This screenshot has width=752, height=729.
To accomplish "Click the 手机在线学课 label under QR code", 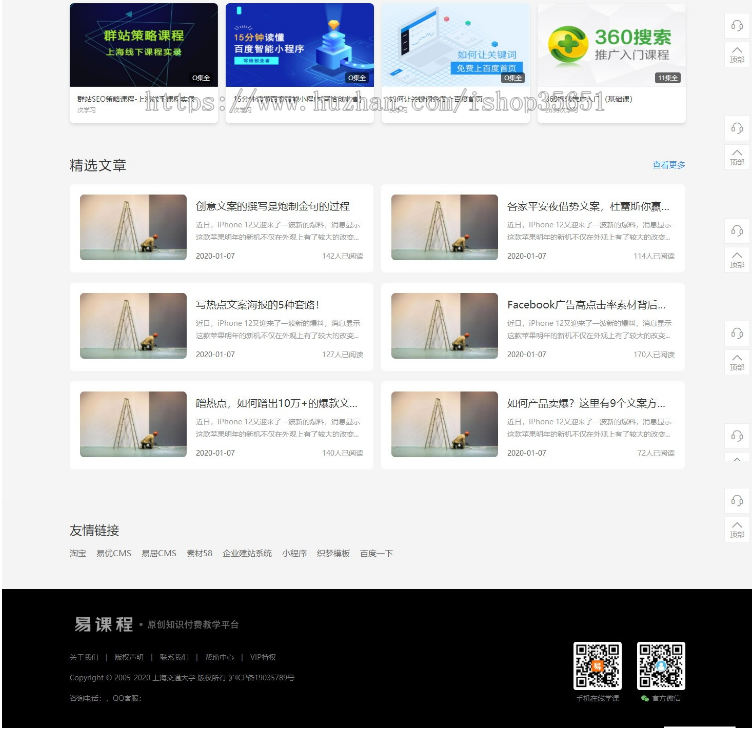I will [x=598, y=698].
